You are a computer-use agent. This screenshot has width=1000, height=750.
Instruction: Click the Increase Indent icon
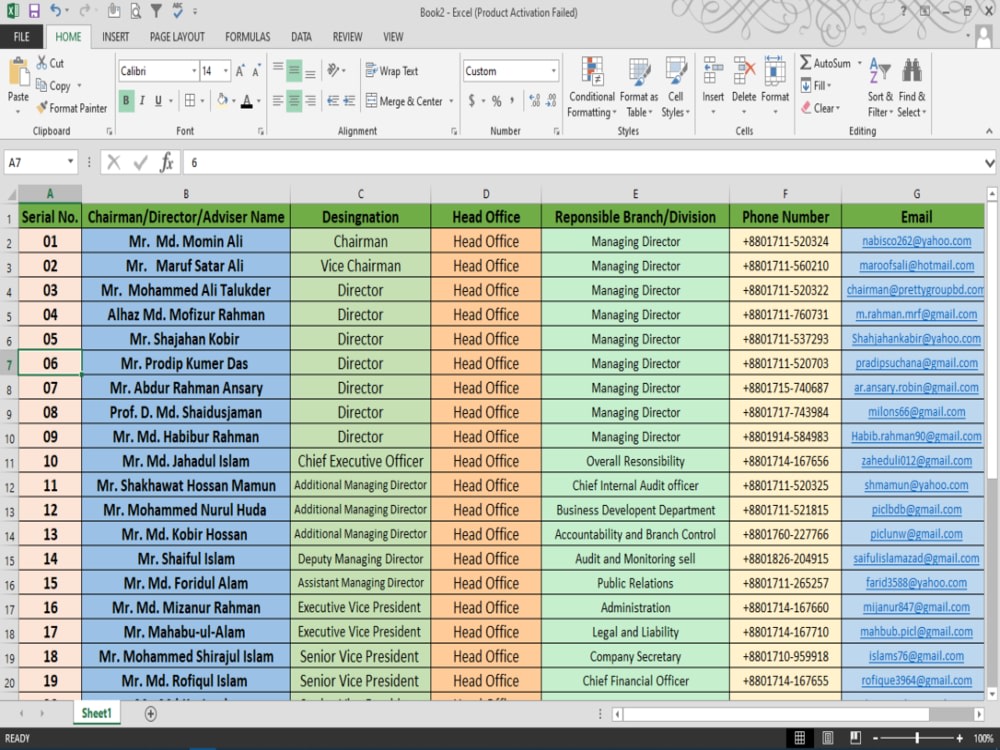[349, 100]
